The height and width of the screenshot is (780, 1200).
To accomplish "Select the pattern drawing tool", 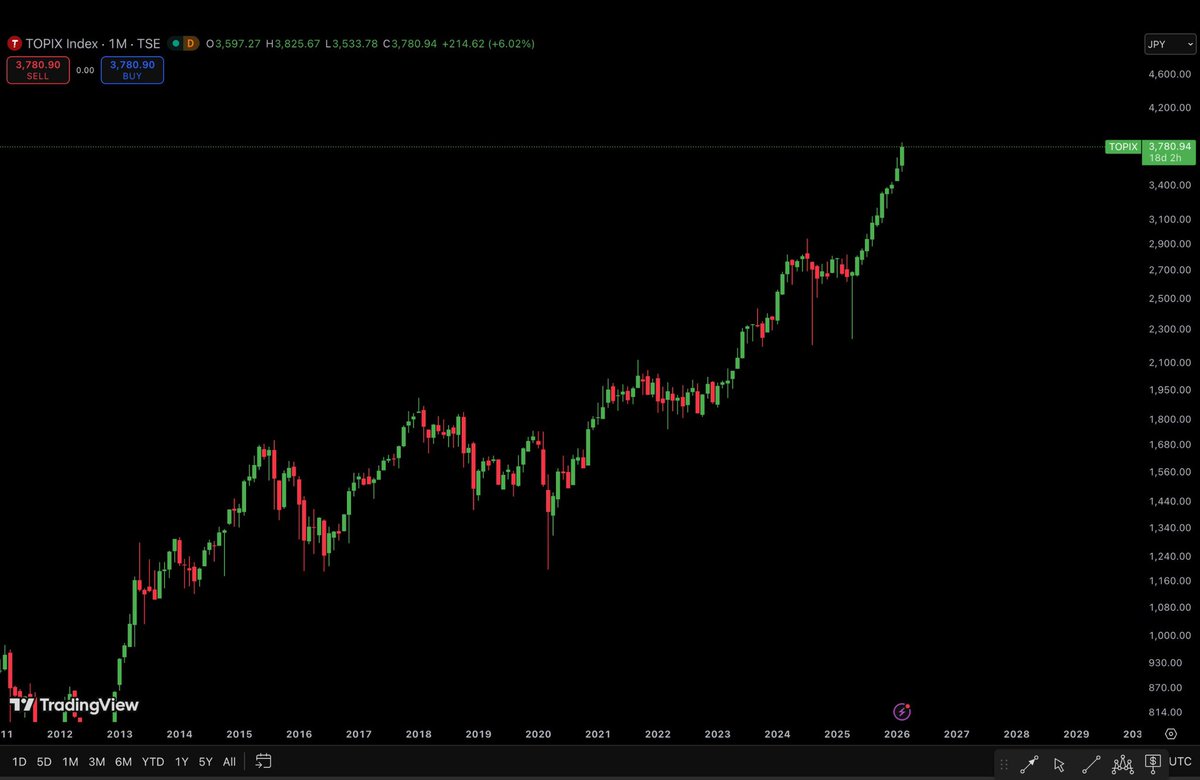I will tap(1122, 764).
